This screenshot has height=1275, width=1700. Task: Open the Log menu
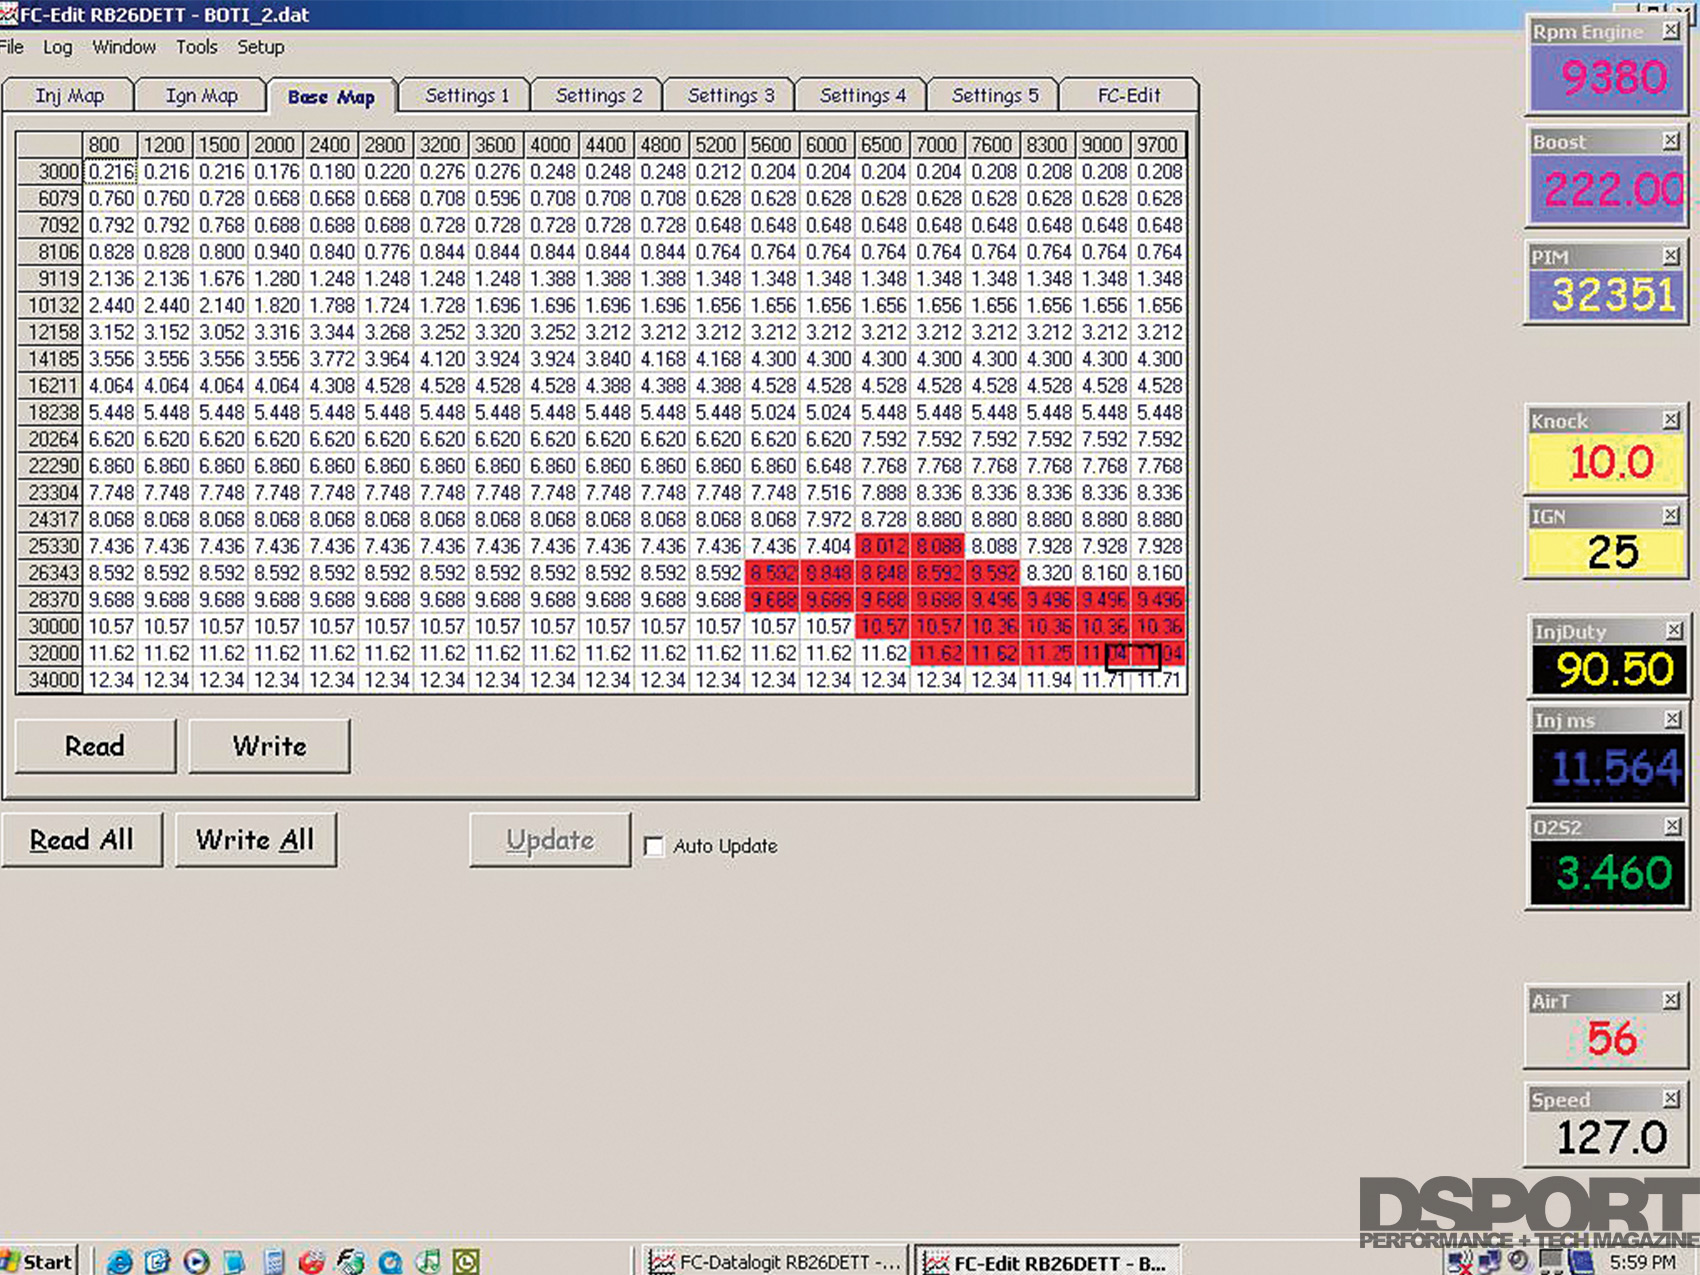click(x=57, y=47)
